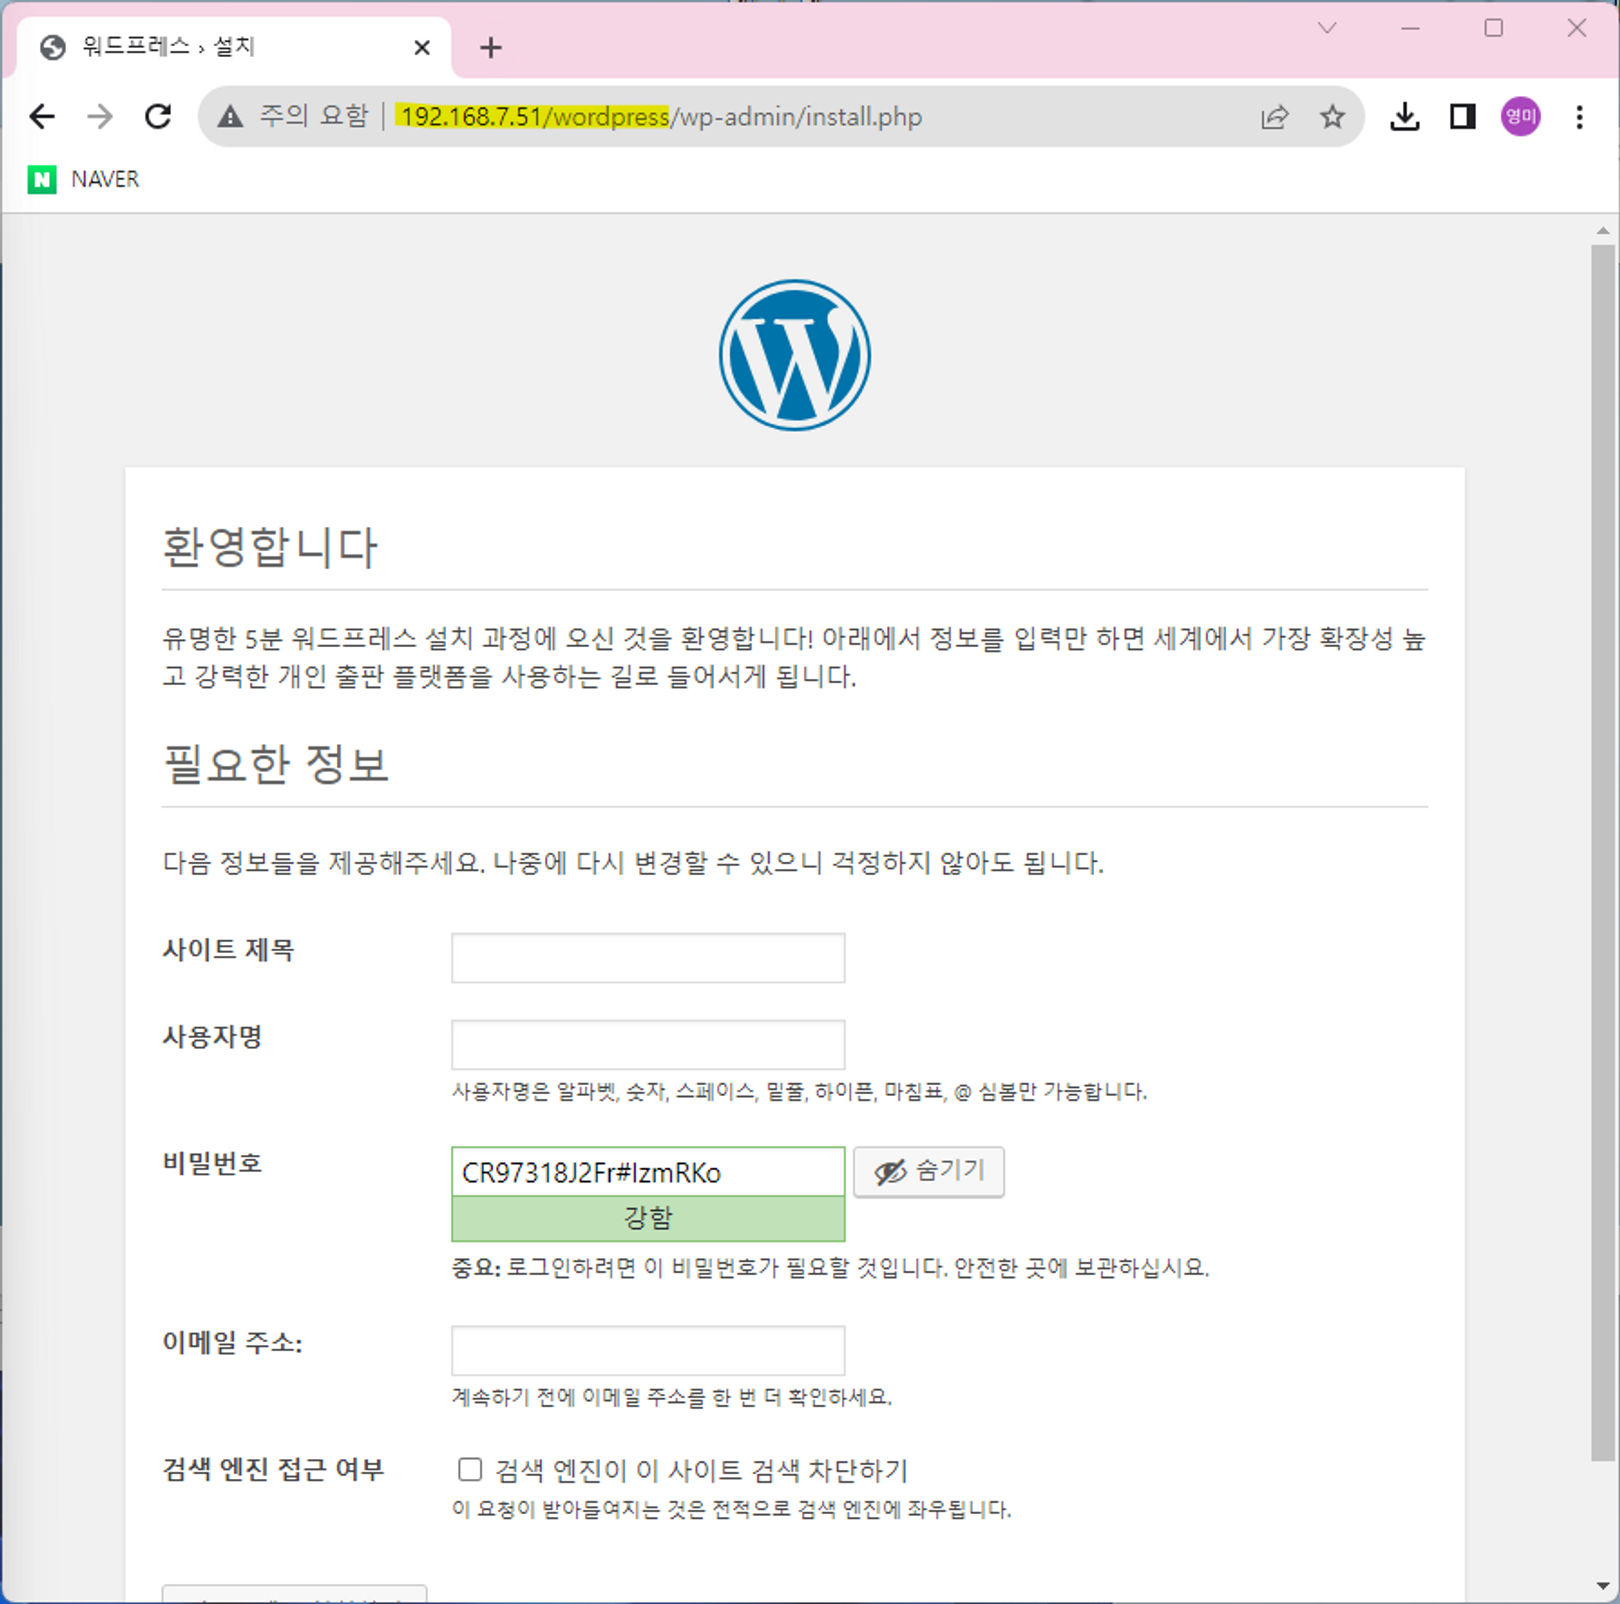Open the purple profile avatar
The height and width of the screenshot is (1604, 1620).
pos(1520,117)
